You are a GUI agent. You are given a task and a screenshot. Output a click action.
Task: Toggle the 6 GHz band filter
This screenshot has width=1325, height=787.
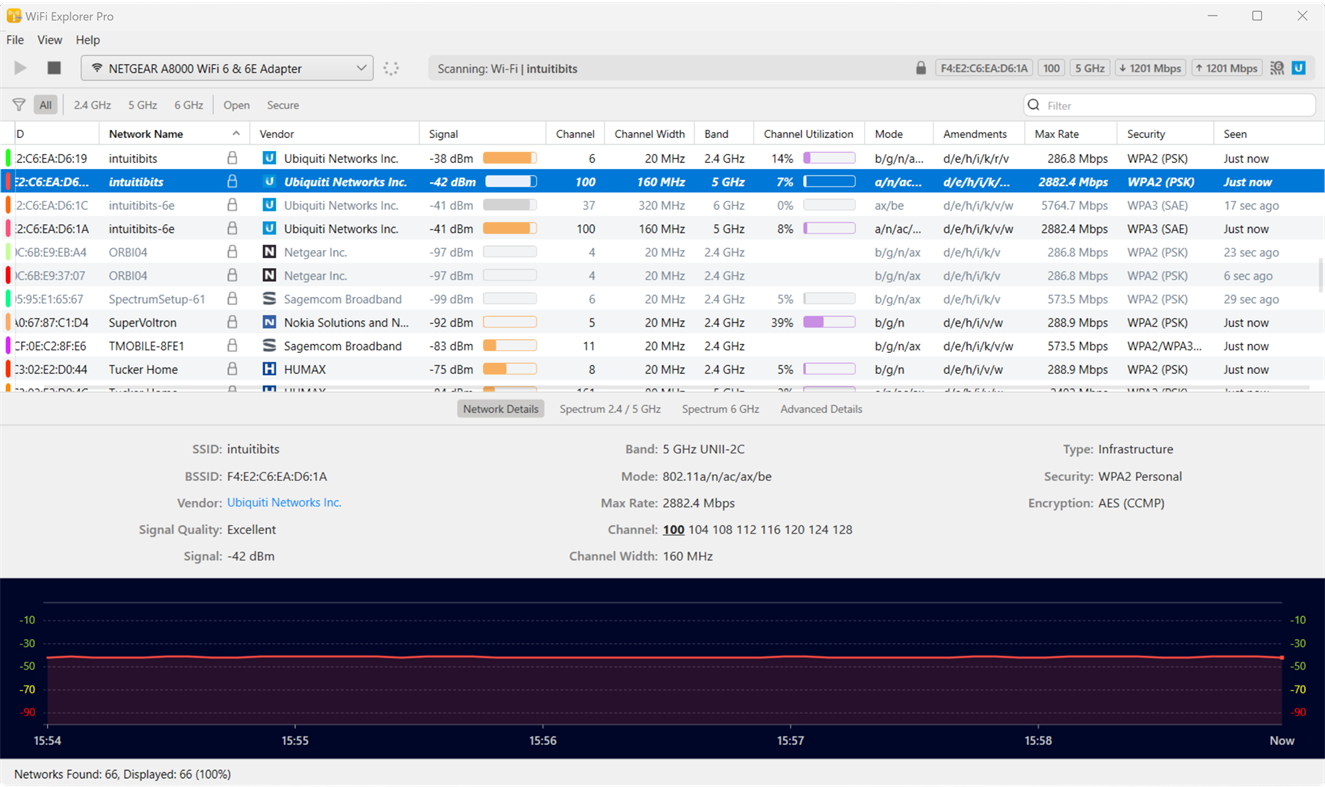[190, 104]
